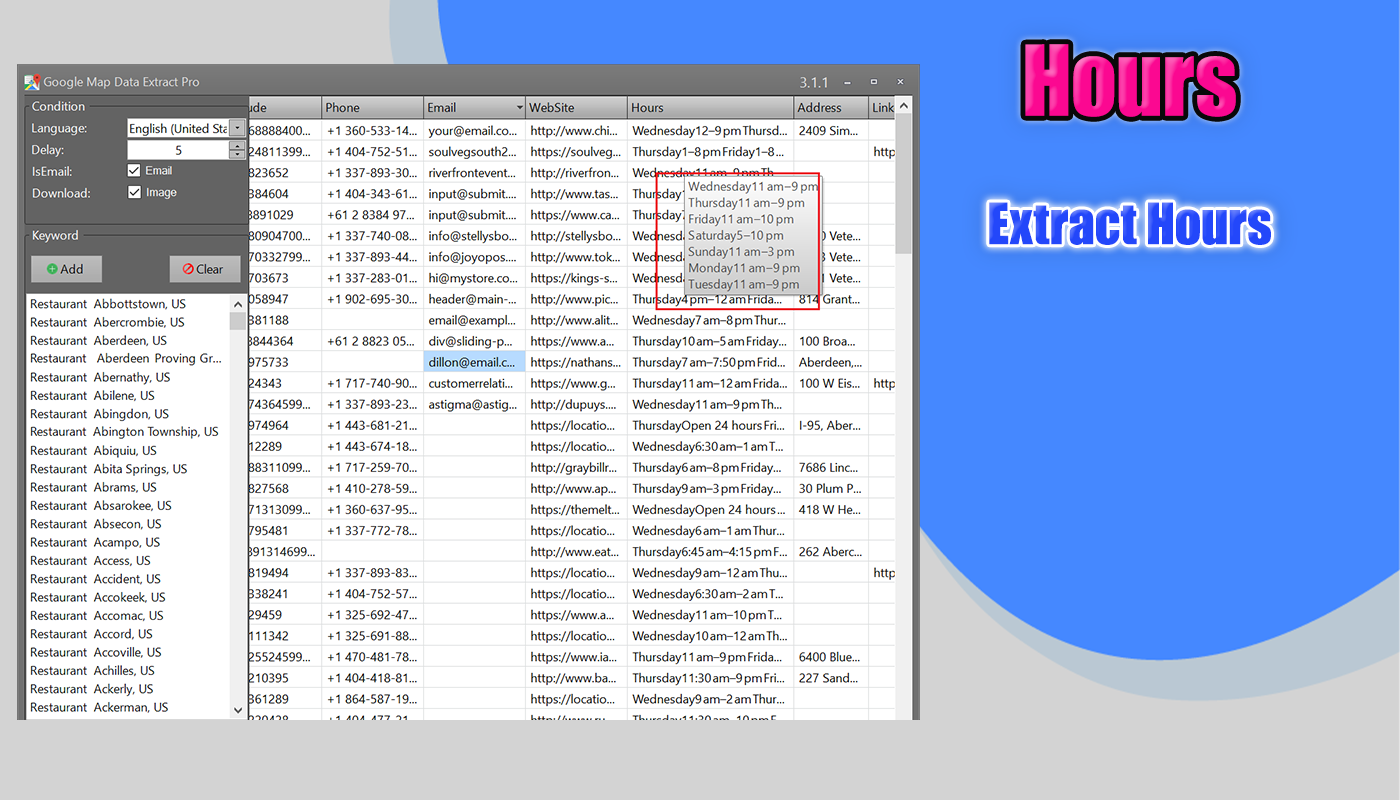This screenshot has width=1400, height=800.
Task: Click the Thursday7 am–7:50 pm hours cell
Action: (x=710, y=362)
